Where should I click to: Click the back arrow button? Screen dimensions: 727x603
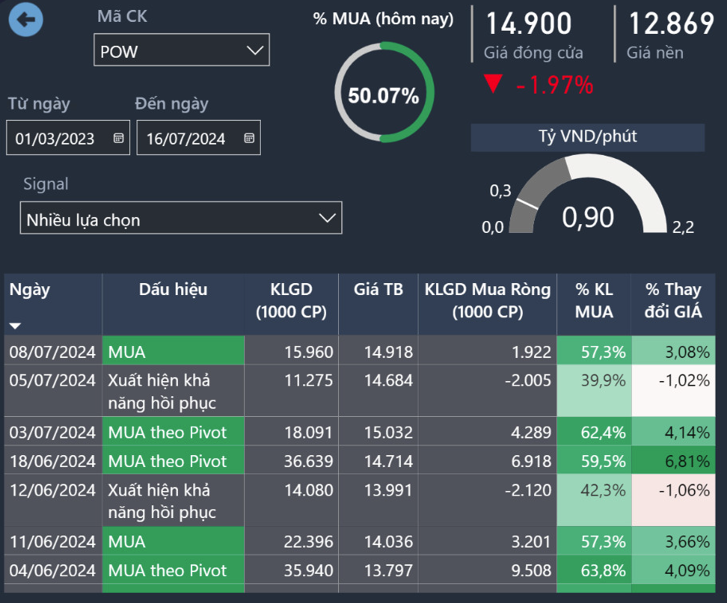pos(25,19)
